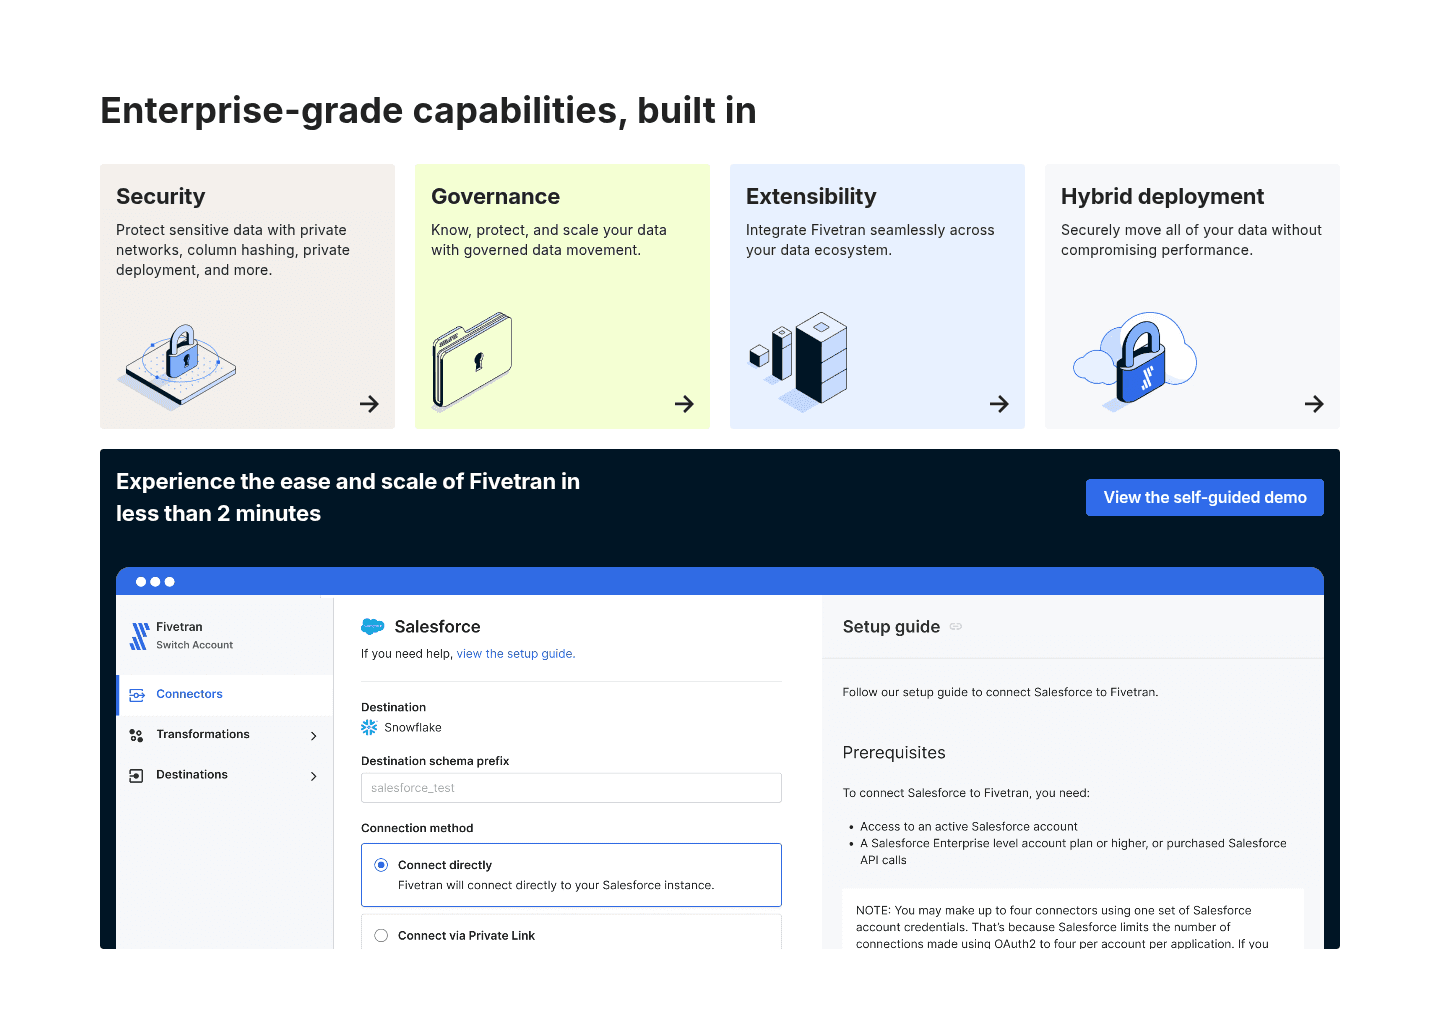
Task: Click the link icon beside Setup guide
Action: [x=956, y=627]
